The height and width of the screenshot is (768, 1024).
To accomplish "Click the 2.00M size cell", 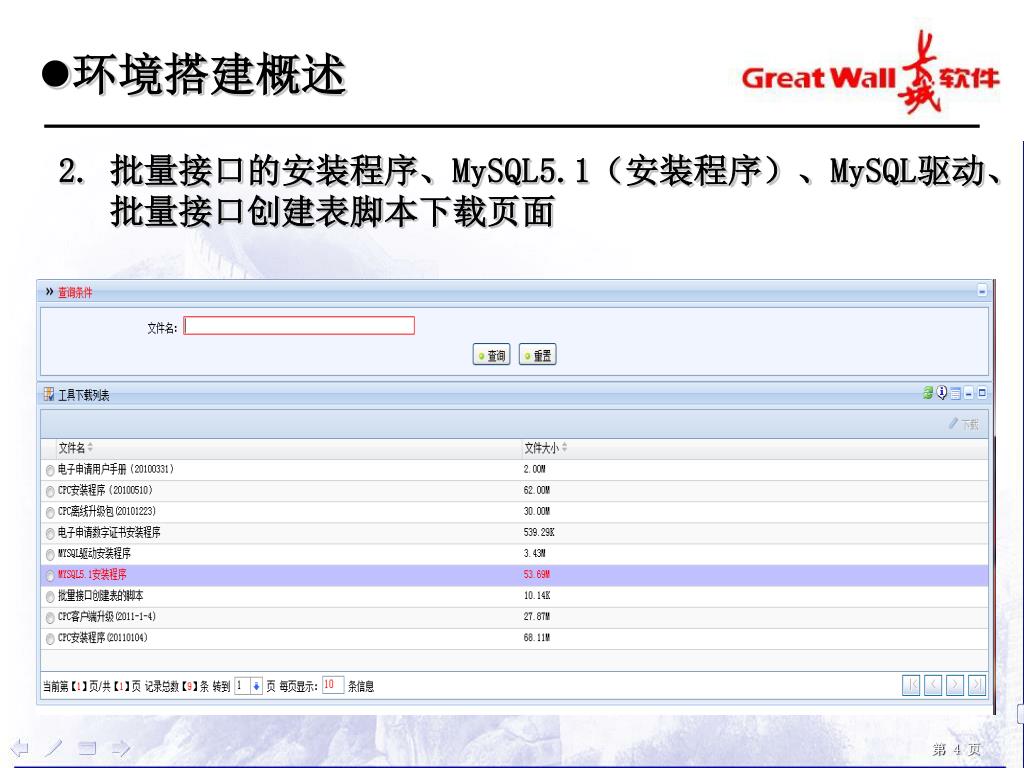I will [534, 469].
